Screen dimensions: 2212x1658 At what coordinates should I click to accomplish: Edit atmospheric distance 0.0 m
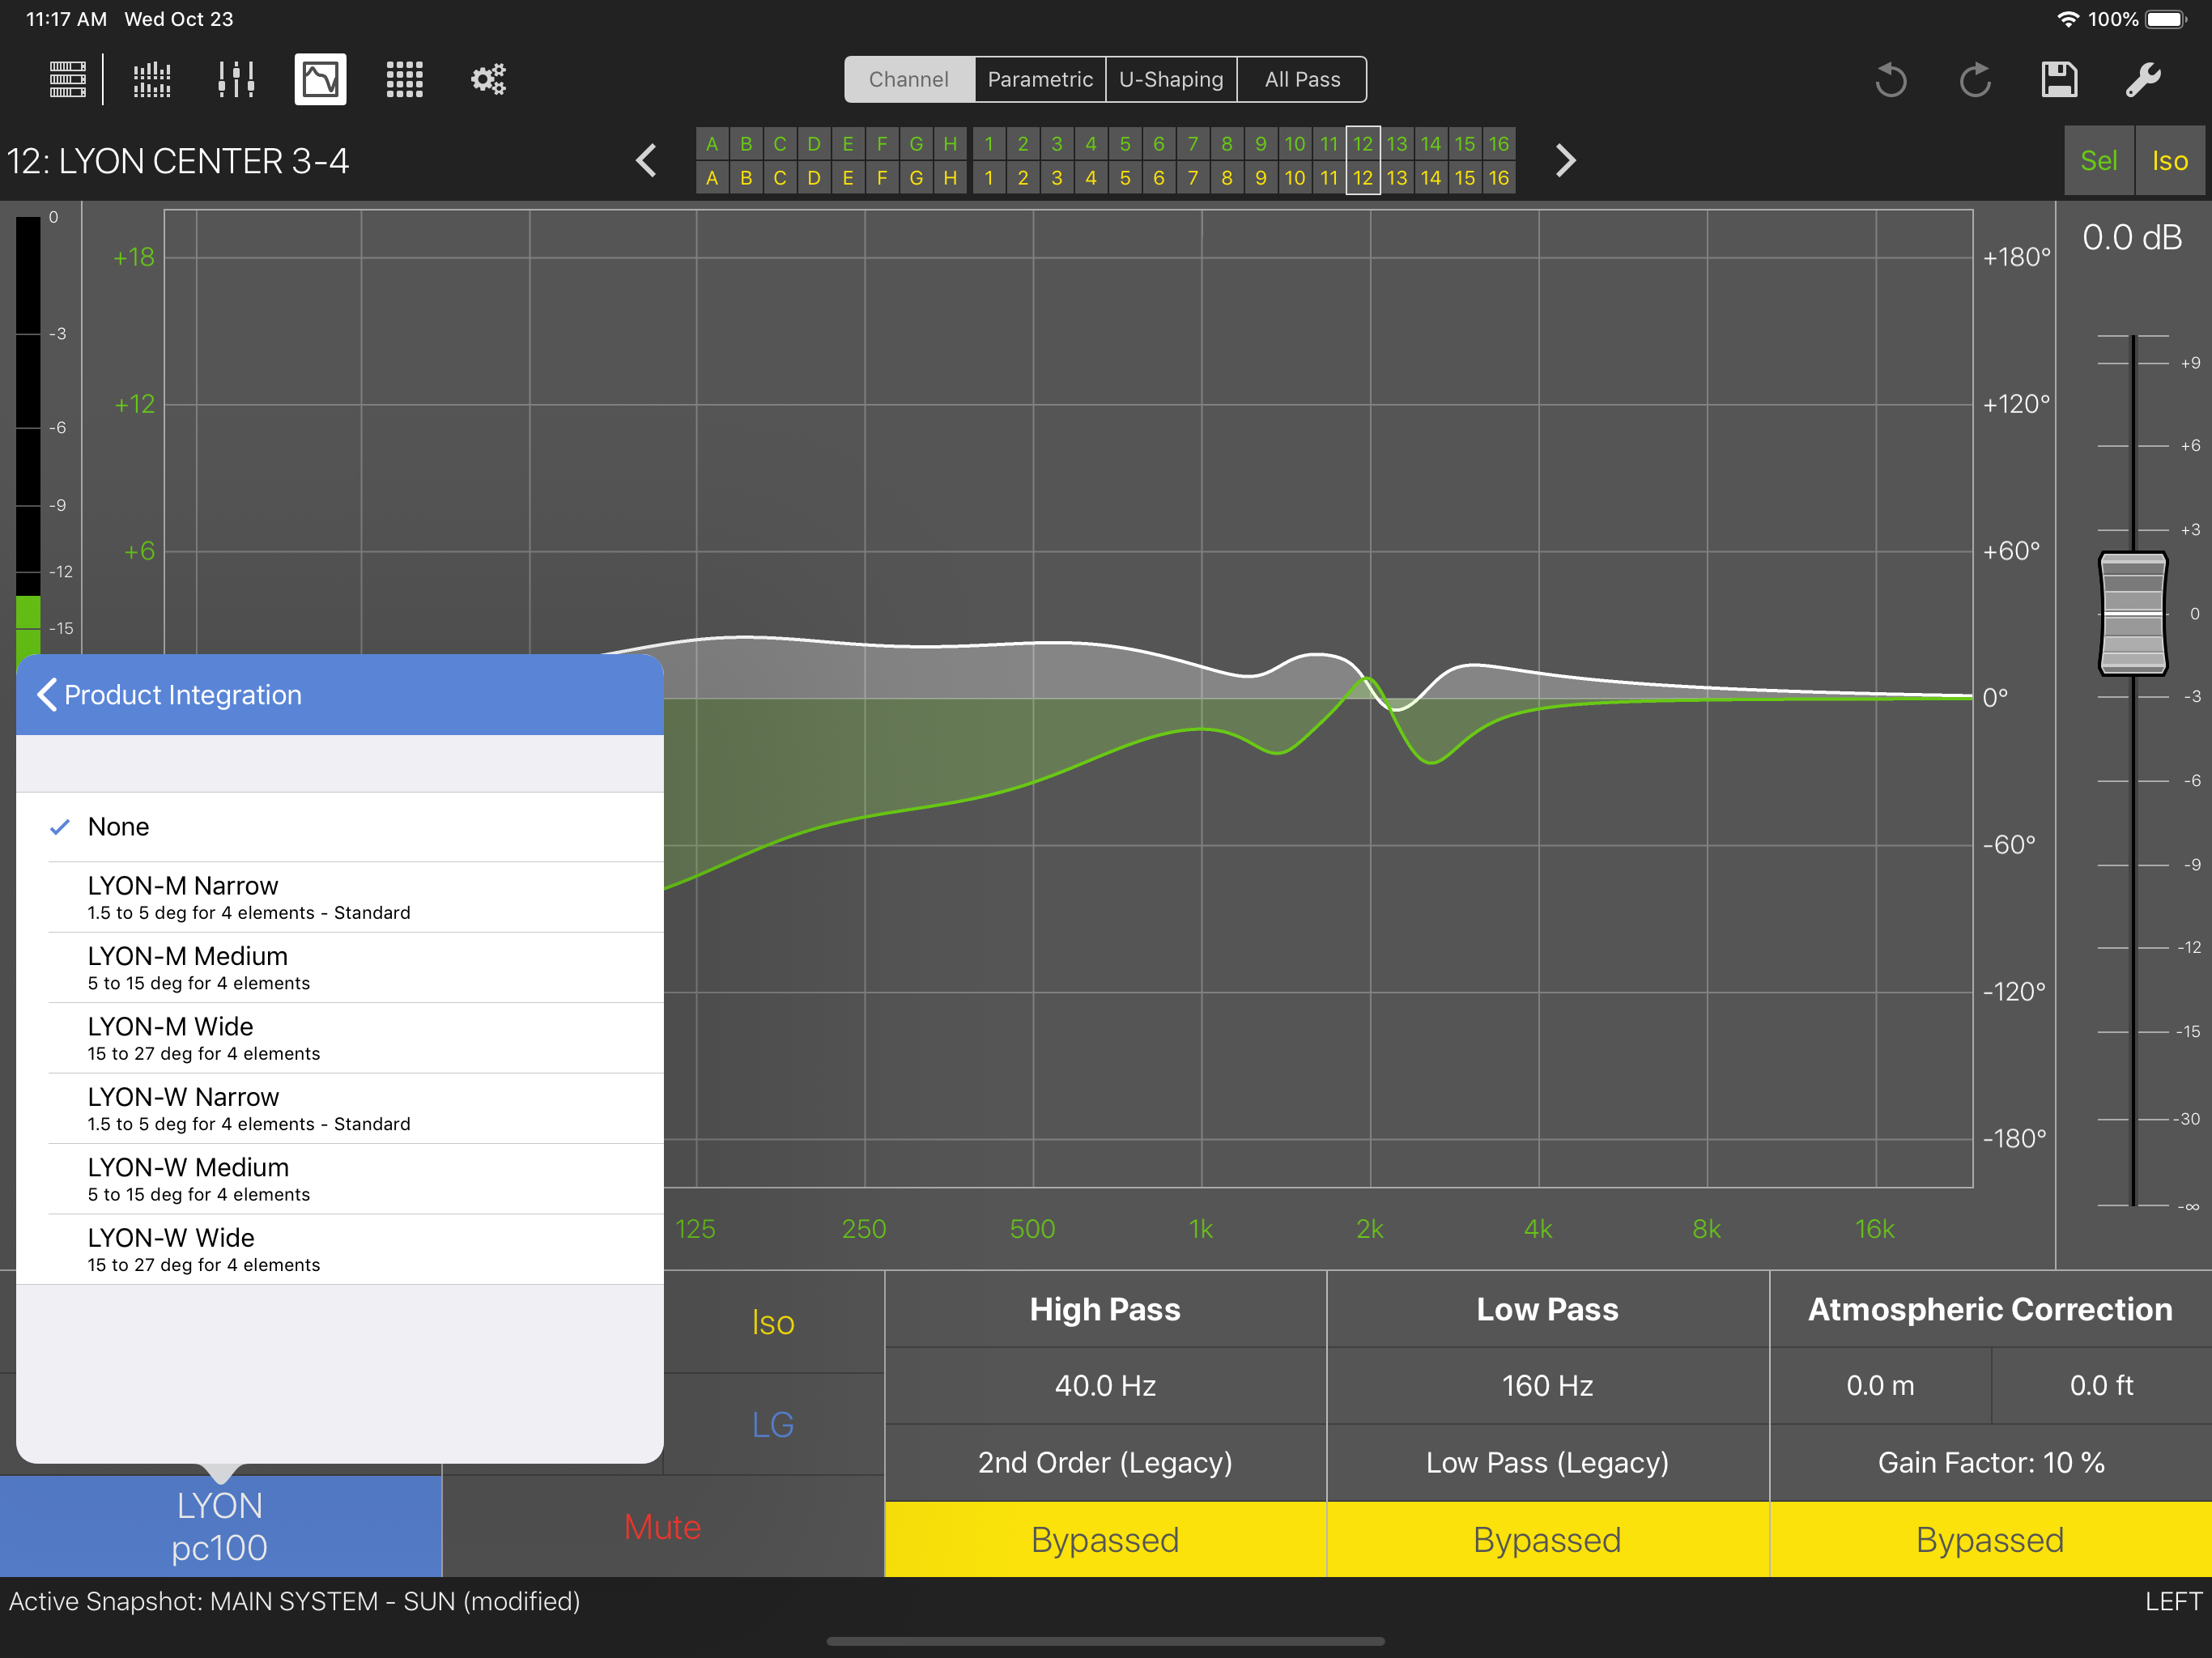tap(1880, 1386)
